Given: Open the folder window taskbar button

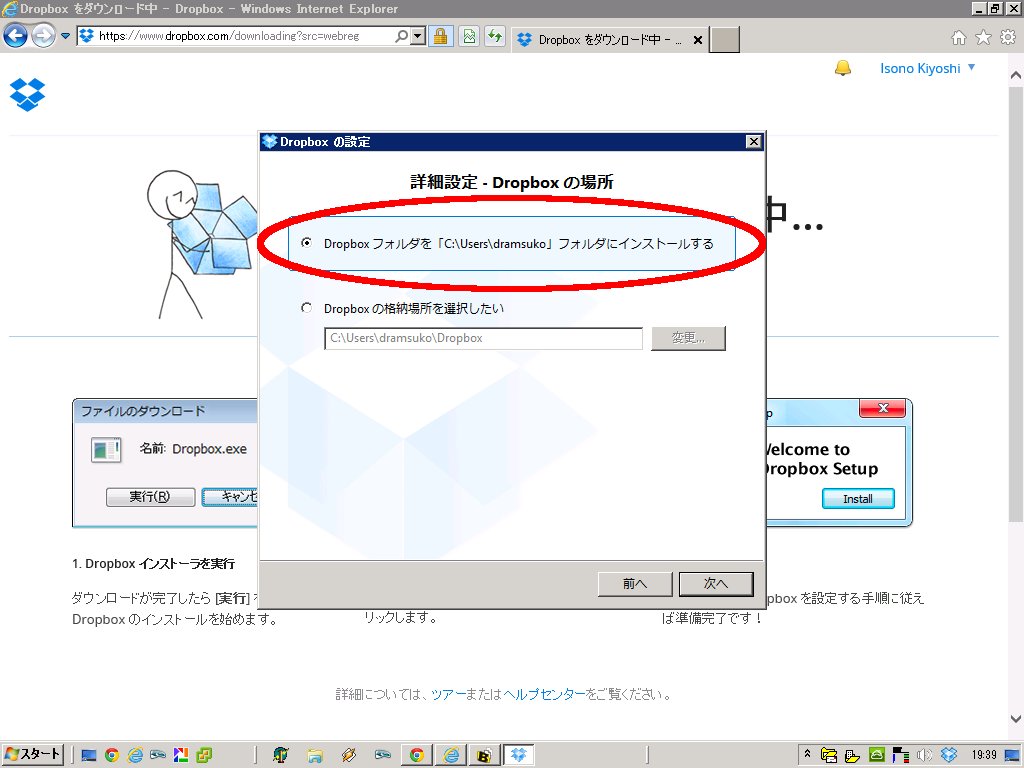Looking at the screenshot, I should pyautogui.click(x=315, y=756).
